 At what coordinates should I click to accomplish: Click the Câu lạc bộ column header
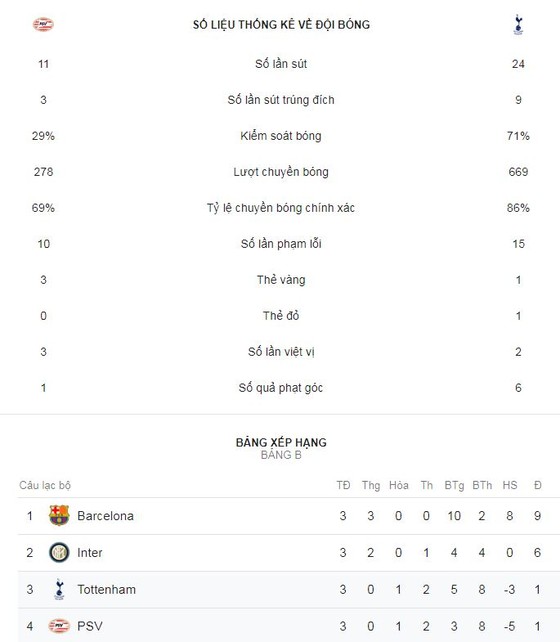pos(45,485)
